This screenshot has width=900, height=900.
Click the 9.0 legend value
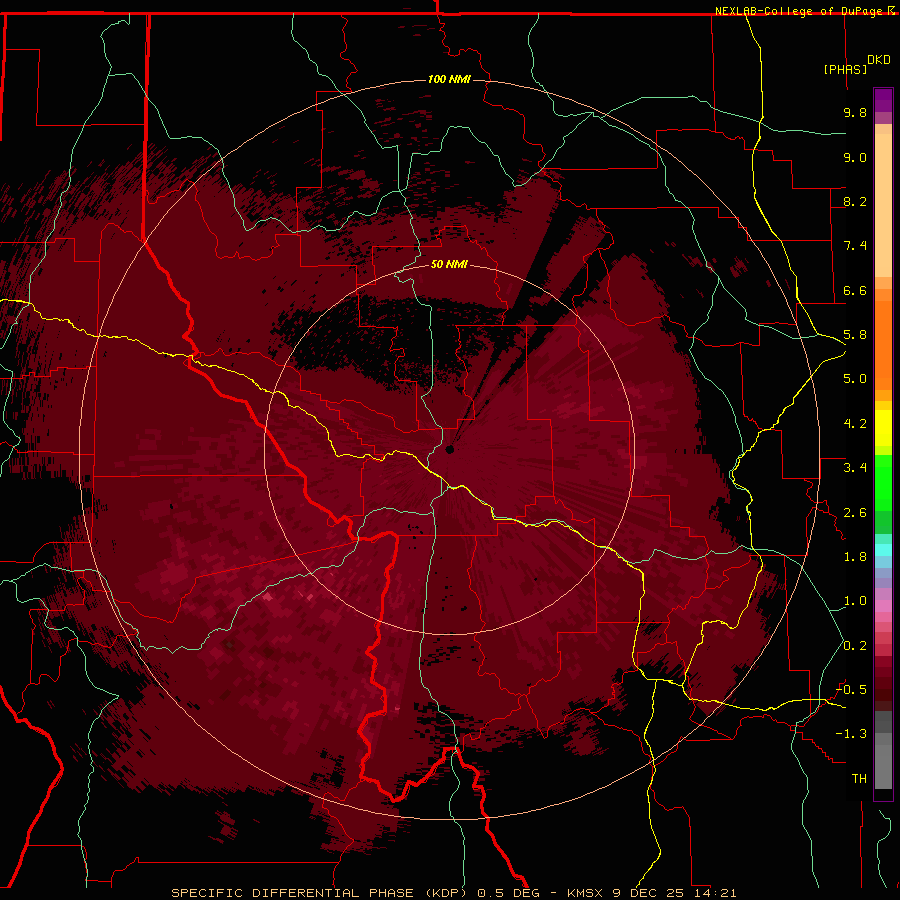pyautogui.click(x=855, y=157)
